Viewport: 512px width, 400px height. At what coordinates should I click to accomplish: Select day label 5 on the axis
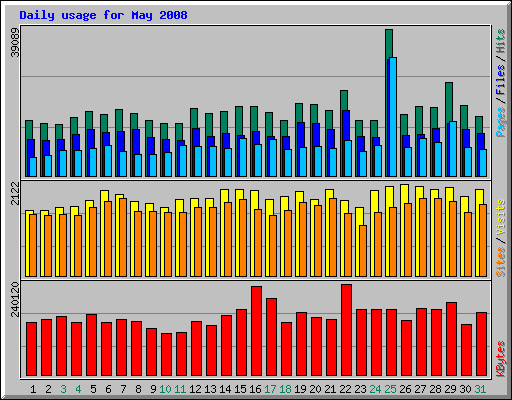click(x=93, y=389)
